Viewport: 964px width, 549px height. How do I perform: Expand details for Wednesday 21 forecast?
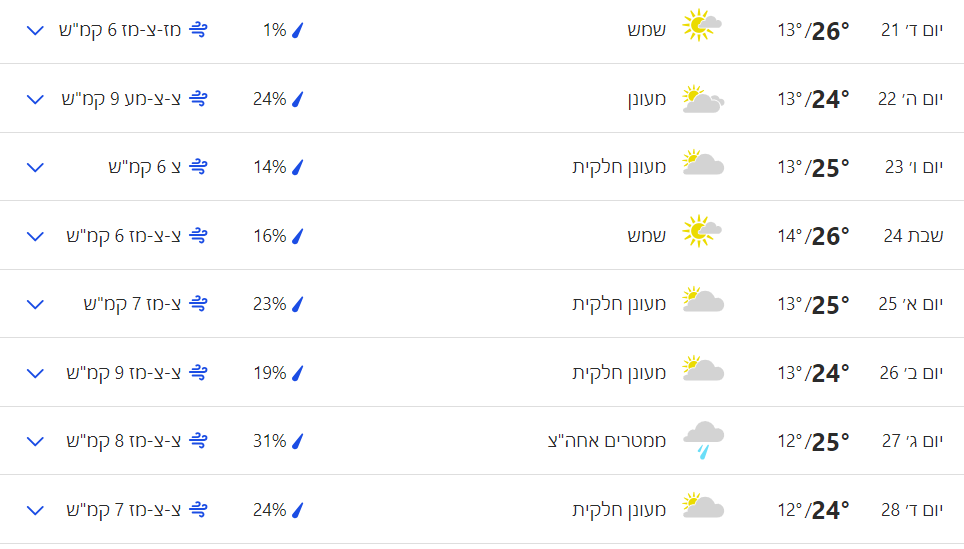[36, 30]
